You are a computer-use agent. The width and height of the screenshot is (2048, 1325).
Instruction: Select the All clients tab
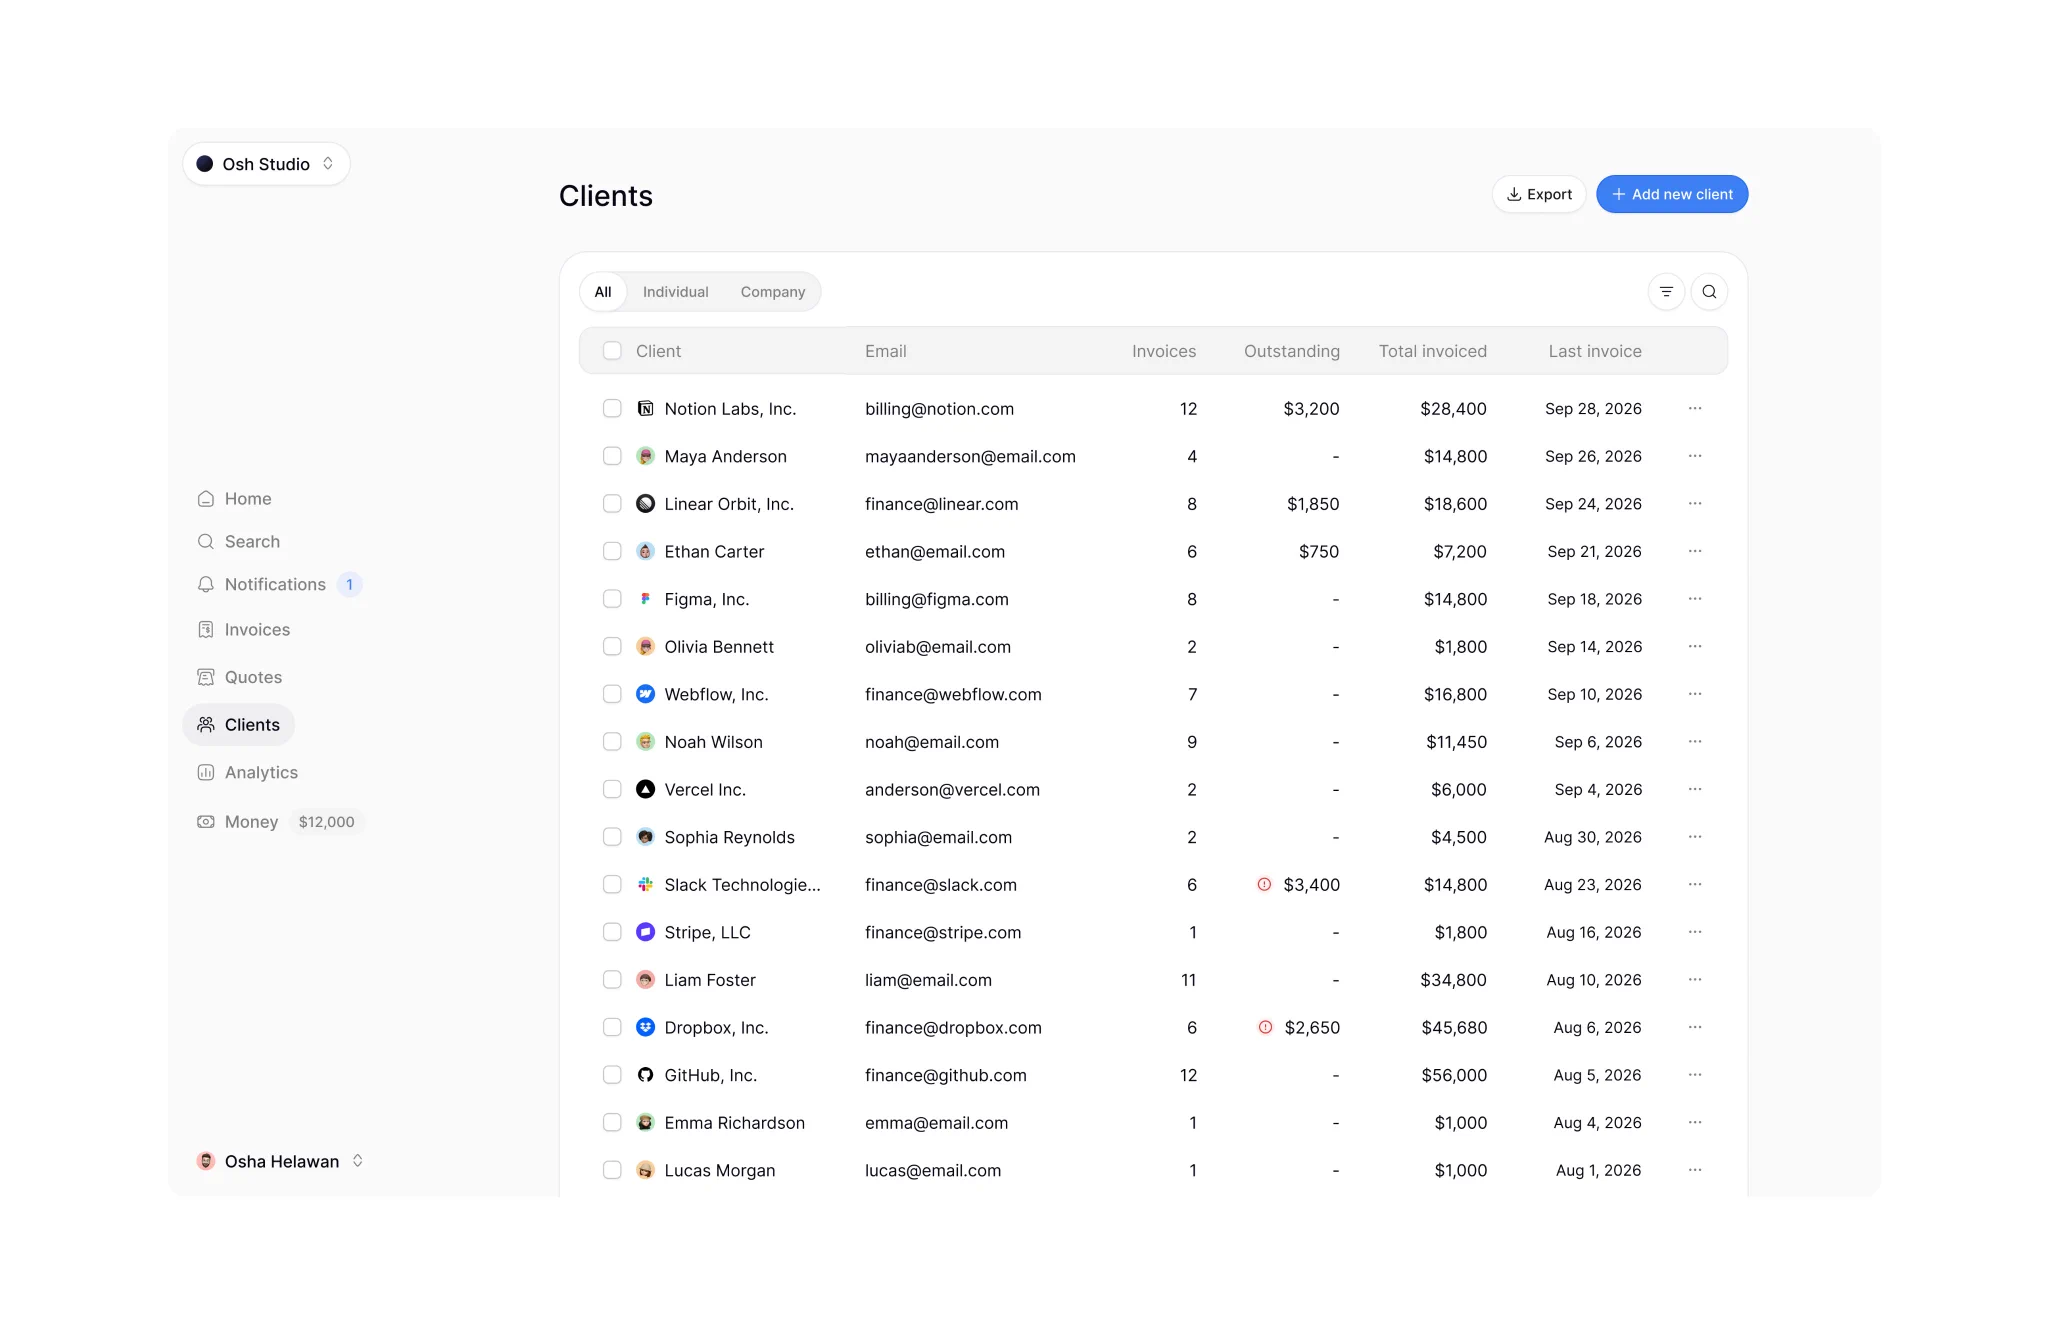click(x=603, y=292)
